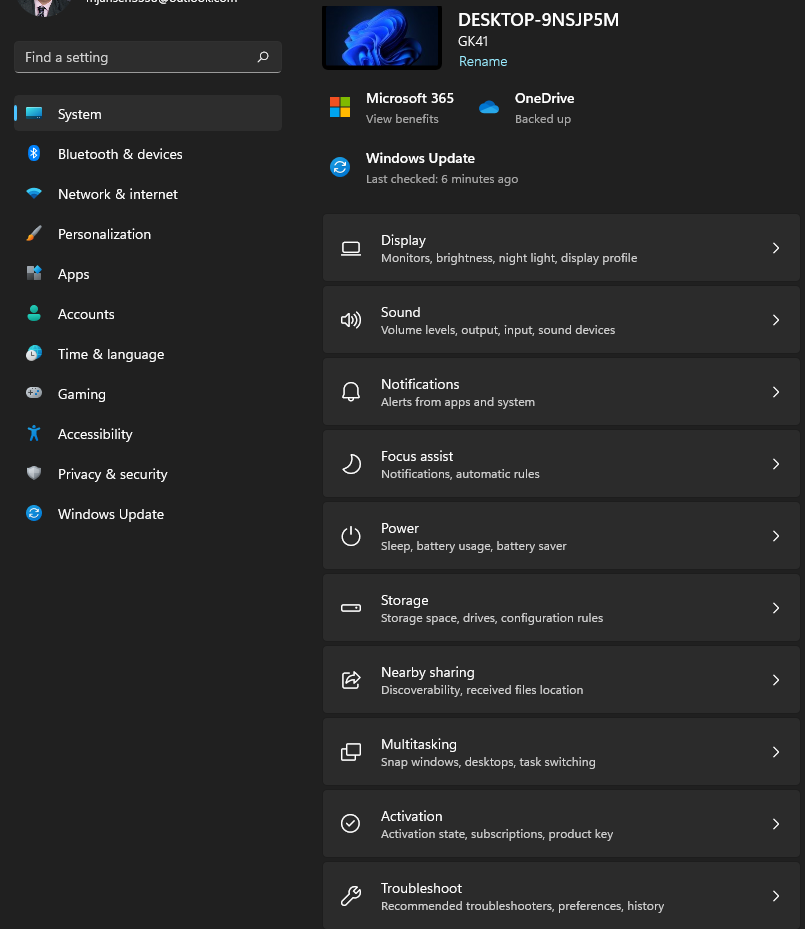
Task: Open Gaming settings
Action: point(147,393)
